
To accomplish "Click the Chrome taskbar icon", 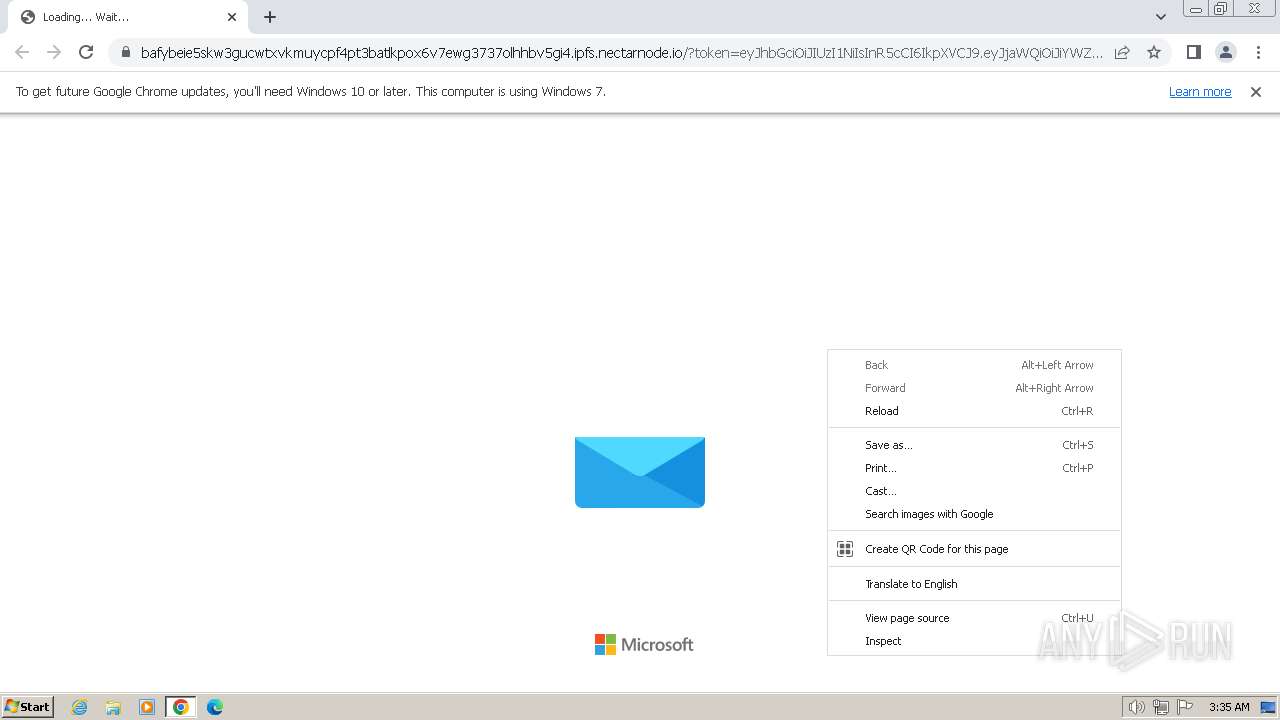I will pos(181,707).
